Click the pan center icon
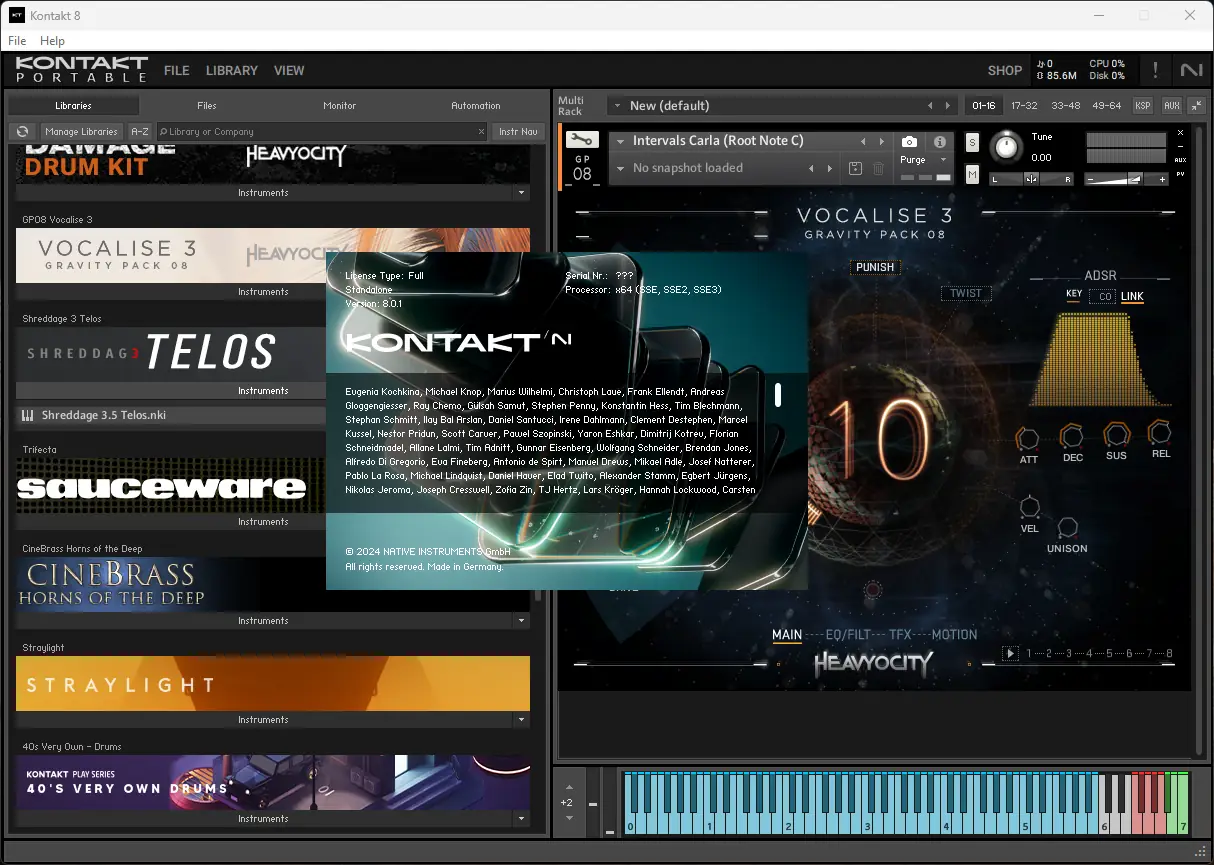This screenshot has height=865, width=1214. pos(1031,179)
